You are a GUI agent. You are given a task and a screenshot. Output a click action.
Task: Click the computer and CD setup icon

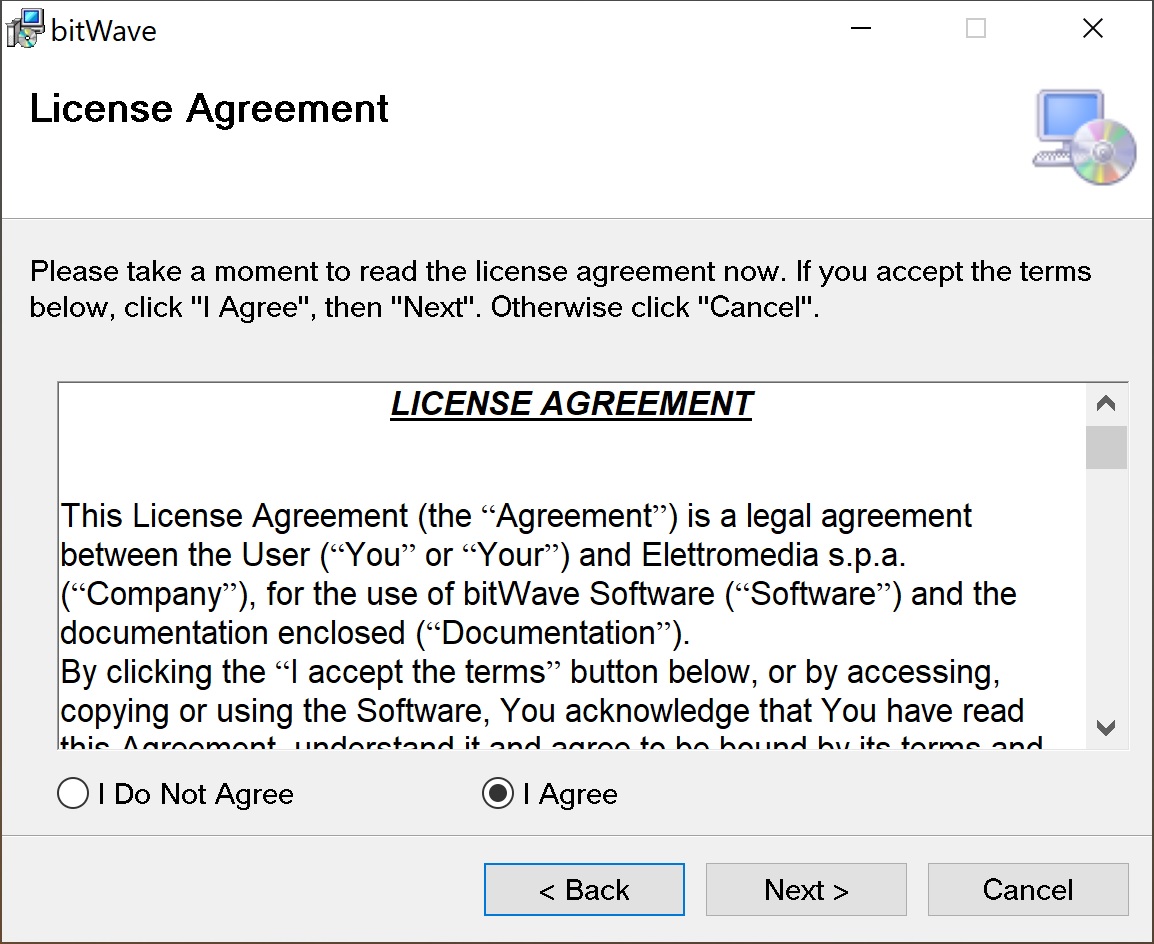tap(1084, 137)
